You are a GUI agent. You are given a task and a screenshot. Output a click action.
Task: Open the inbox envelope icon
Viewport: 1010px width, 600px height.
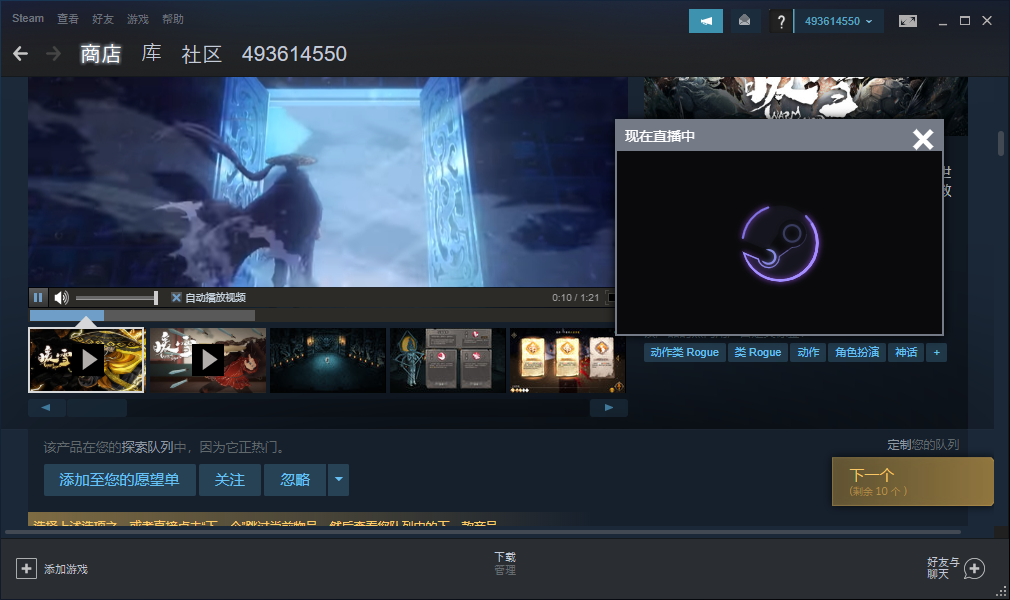(744, 21)
